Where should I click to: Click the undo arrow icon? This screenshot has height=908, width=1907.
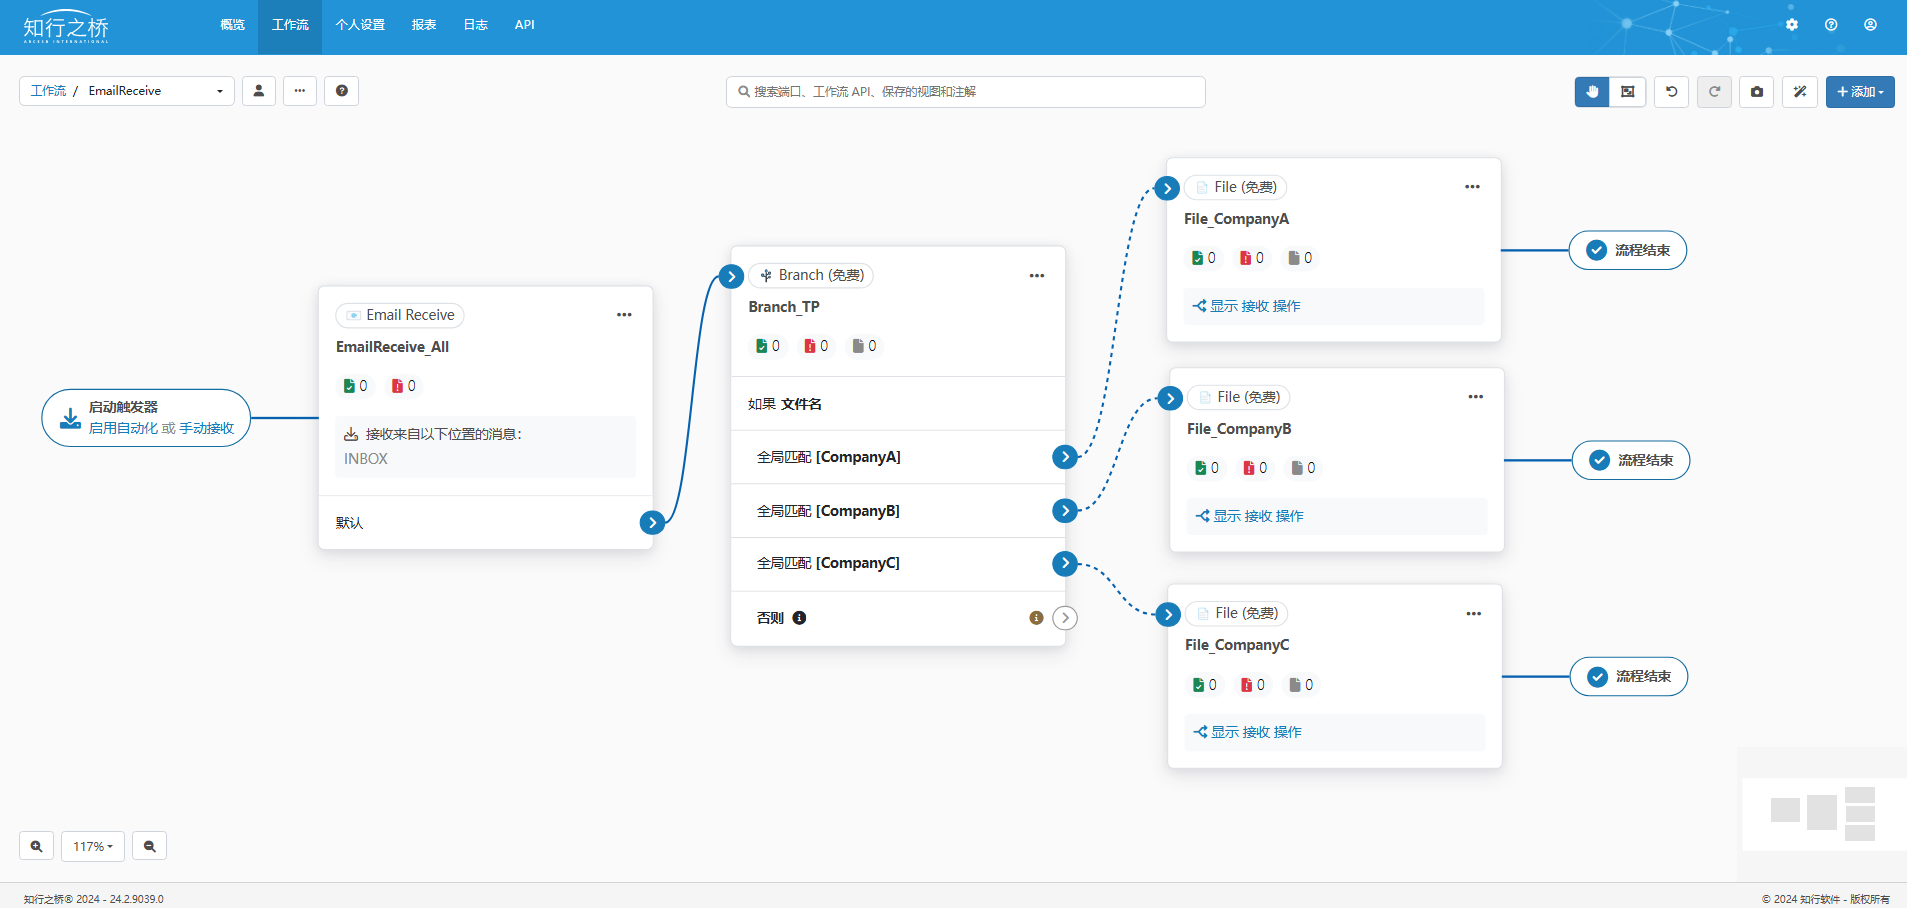pos(1671,92)
